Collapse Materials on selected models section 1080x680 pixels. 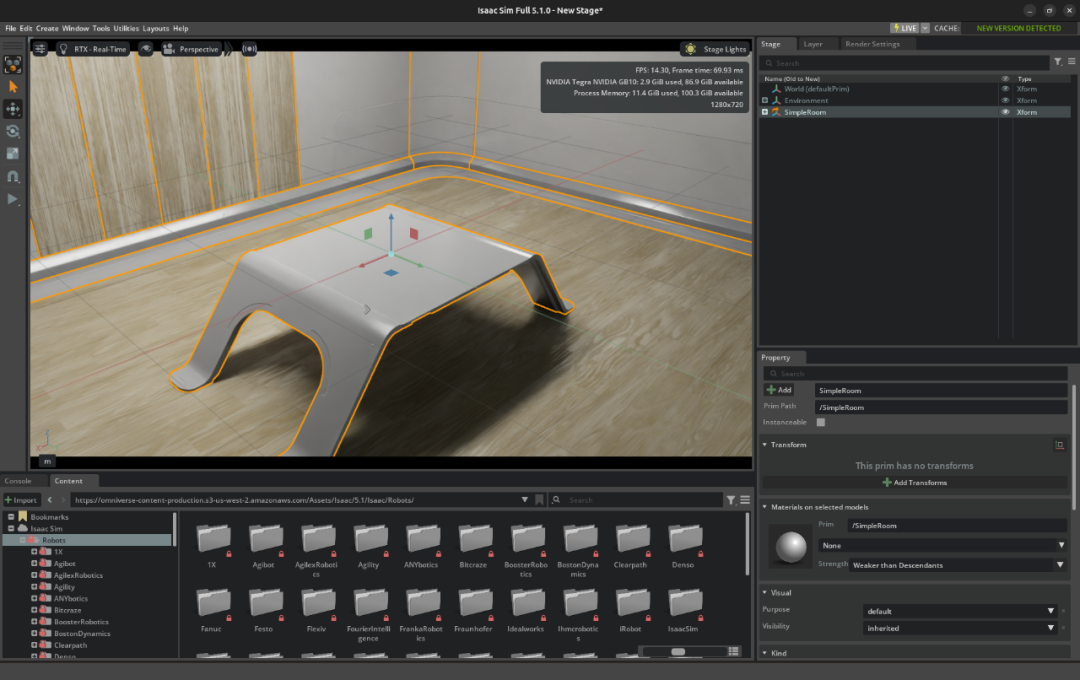pos(765,507)
